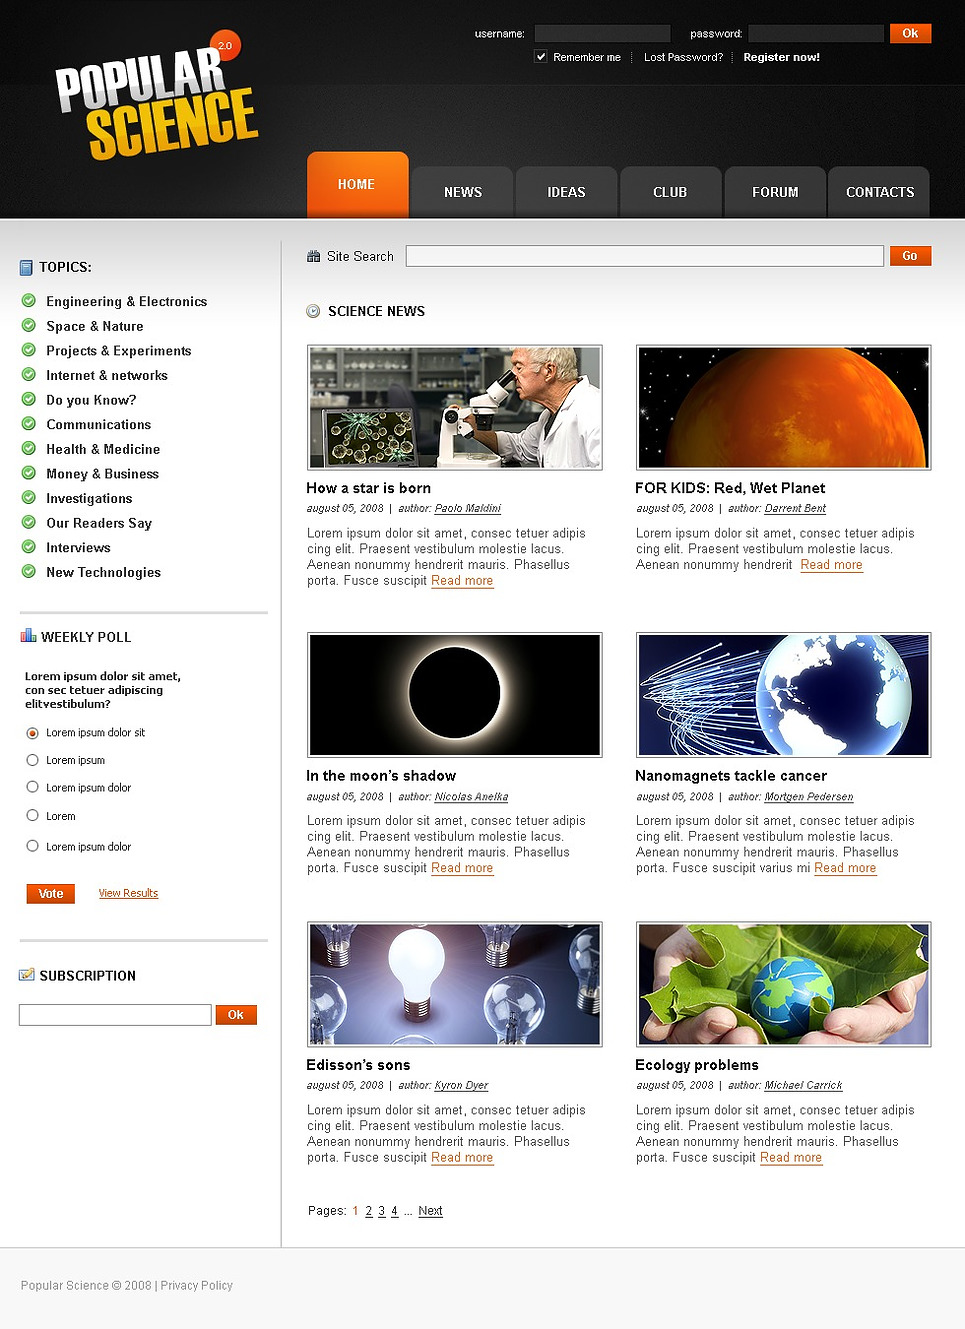Click the Next page link
Screen dimensions: 965x1329
click(x=430, y=1211)
